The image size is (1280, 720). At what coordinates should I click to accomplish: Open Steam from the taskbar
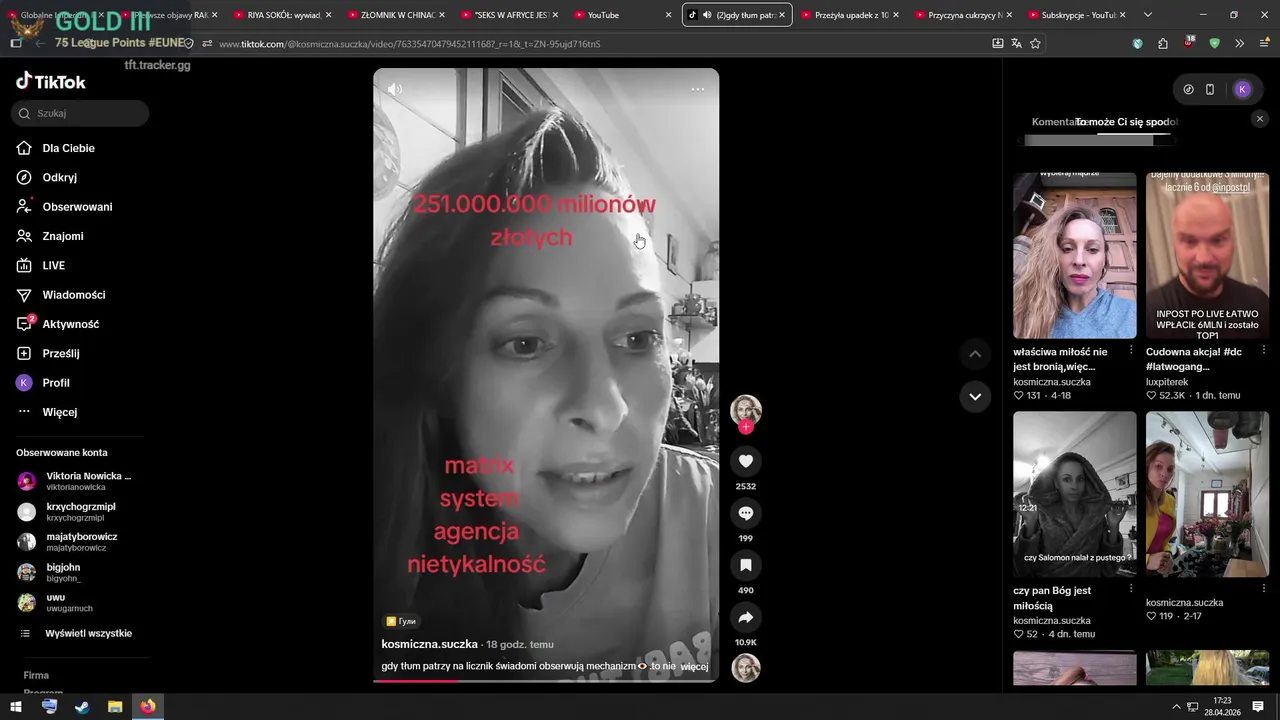coord(82,706)
